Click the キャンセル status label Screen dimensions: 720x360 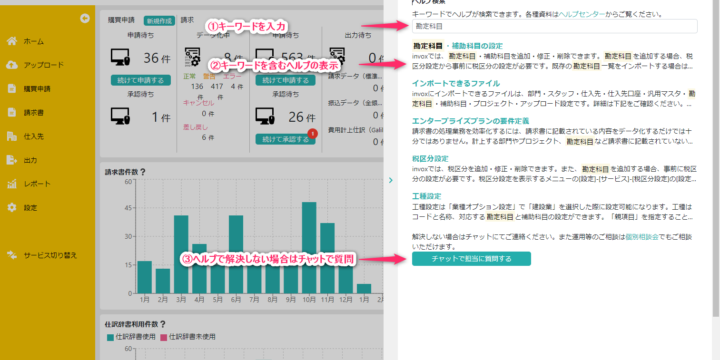pyautogui.click(x=198, y=103)
